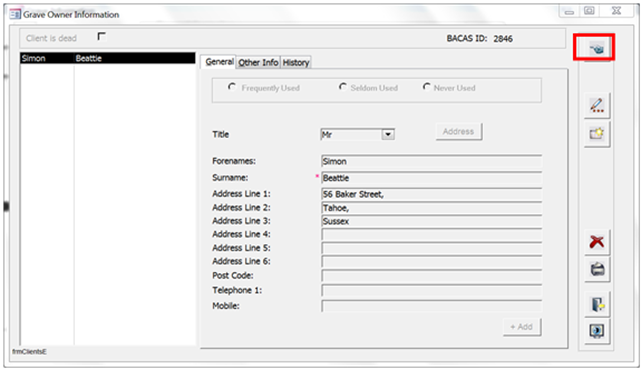Click the pointing-hand icon button
Viewport: 641px width, 370px height.
click(x=597, y=49)
